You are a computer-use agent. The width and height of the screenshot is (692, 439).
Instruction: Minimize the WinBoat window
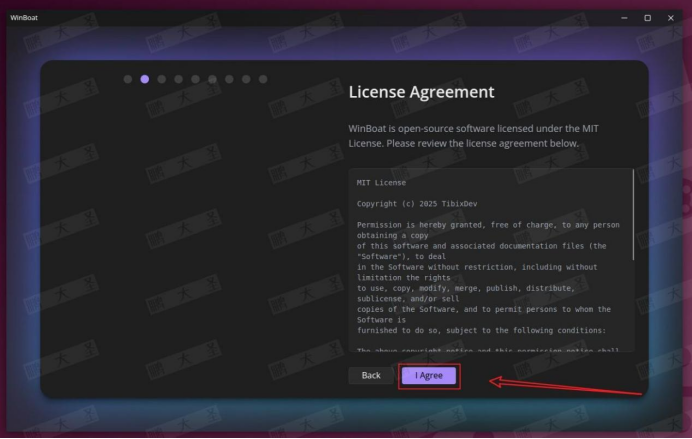[625, 18]
